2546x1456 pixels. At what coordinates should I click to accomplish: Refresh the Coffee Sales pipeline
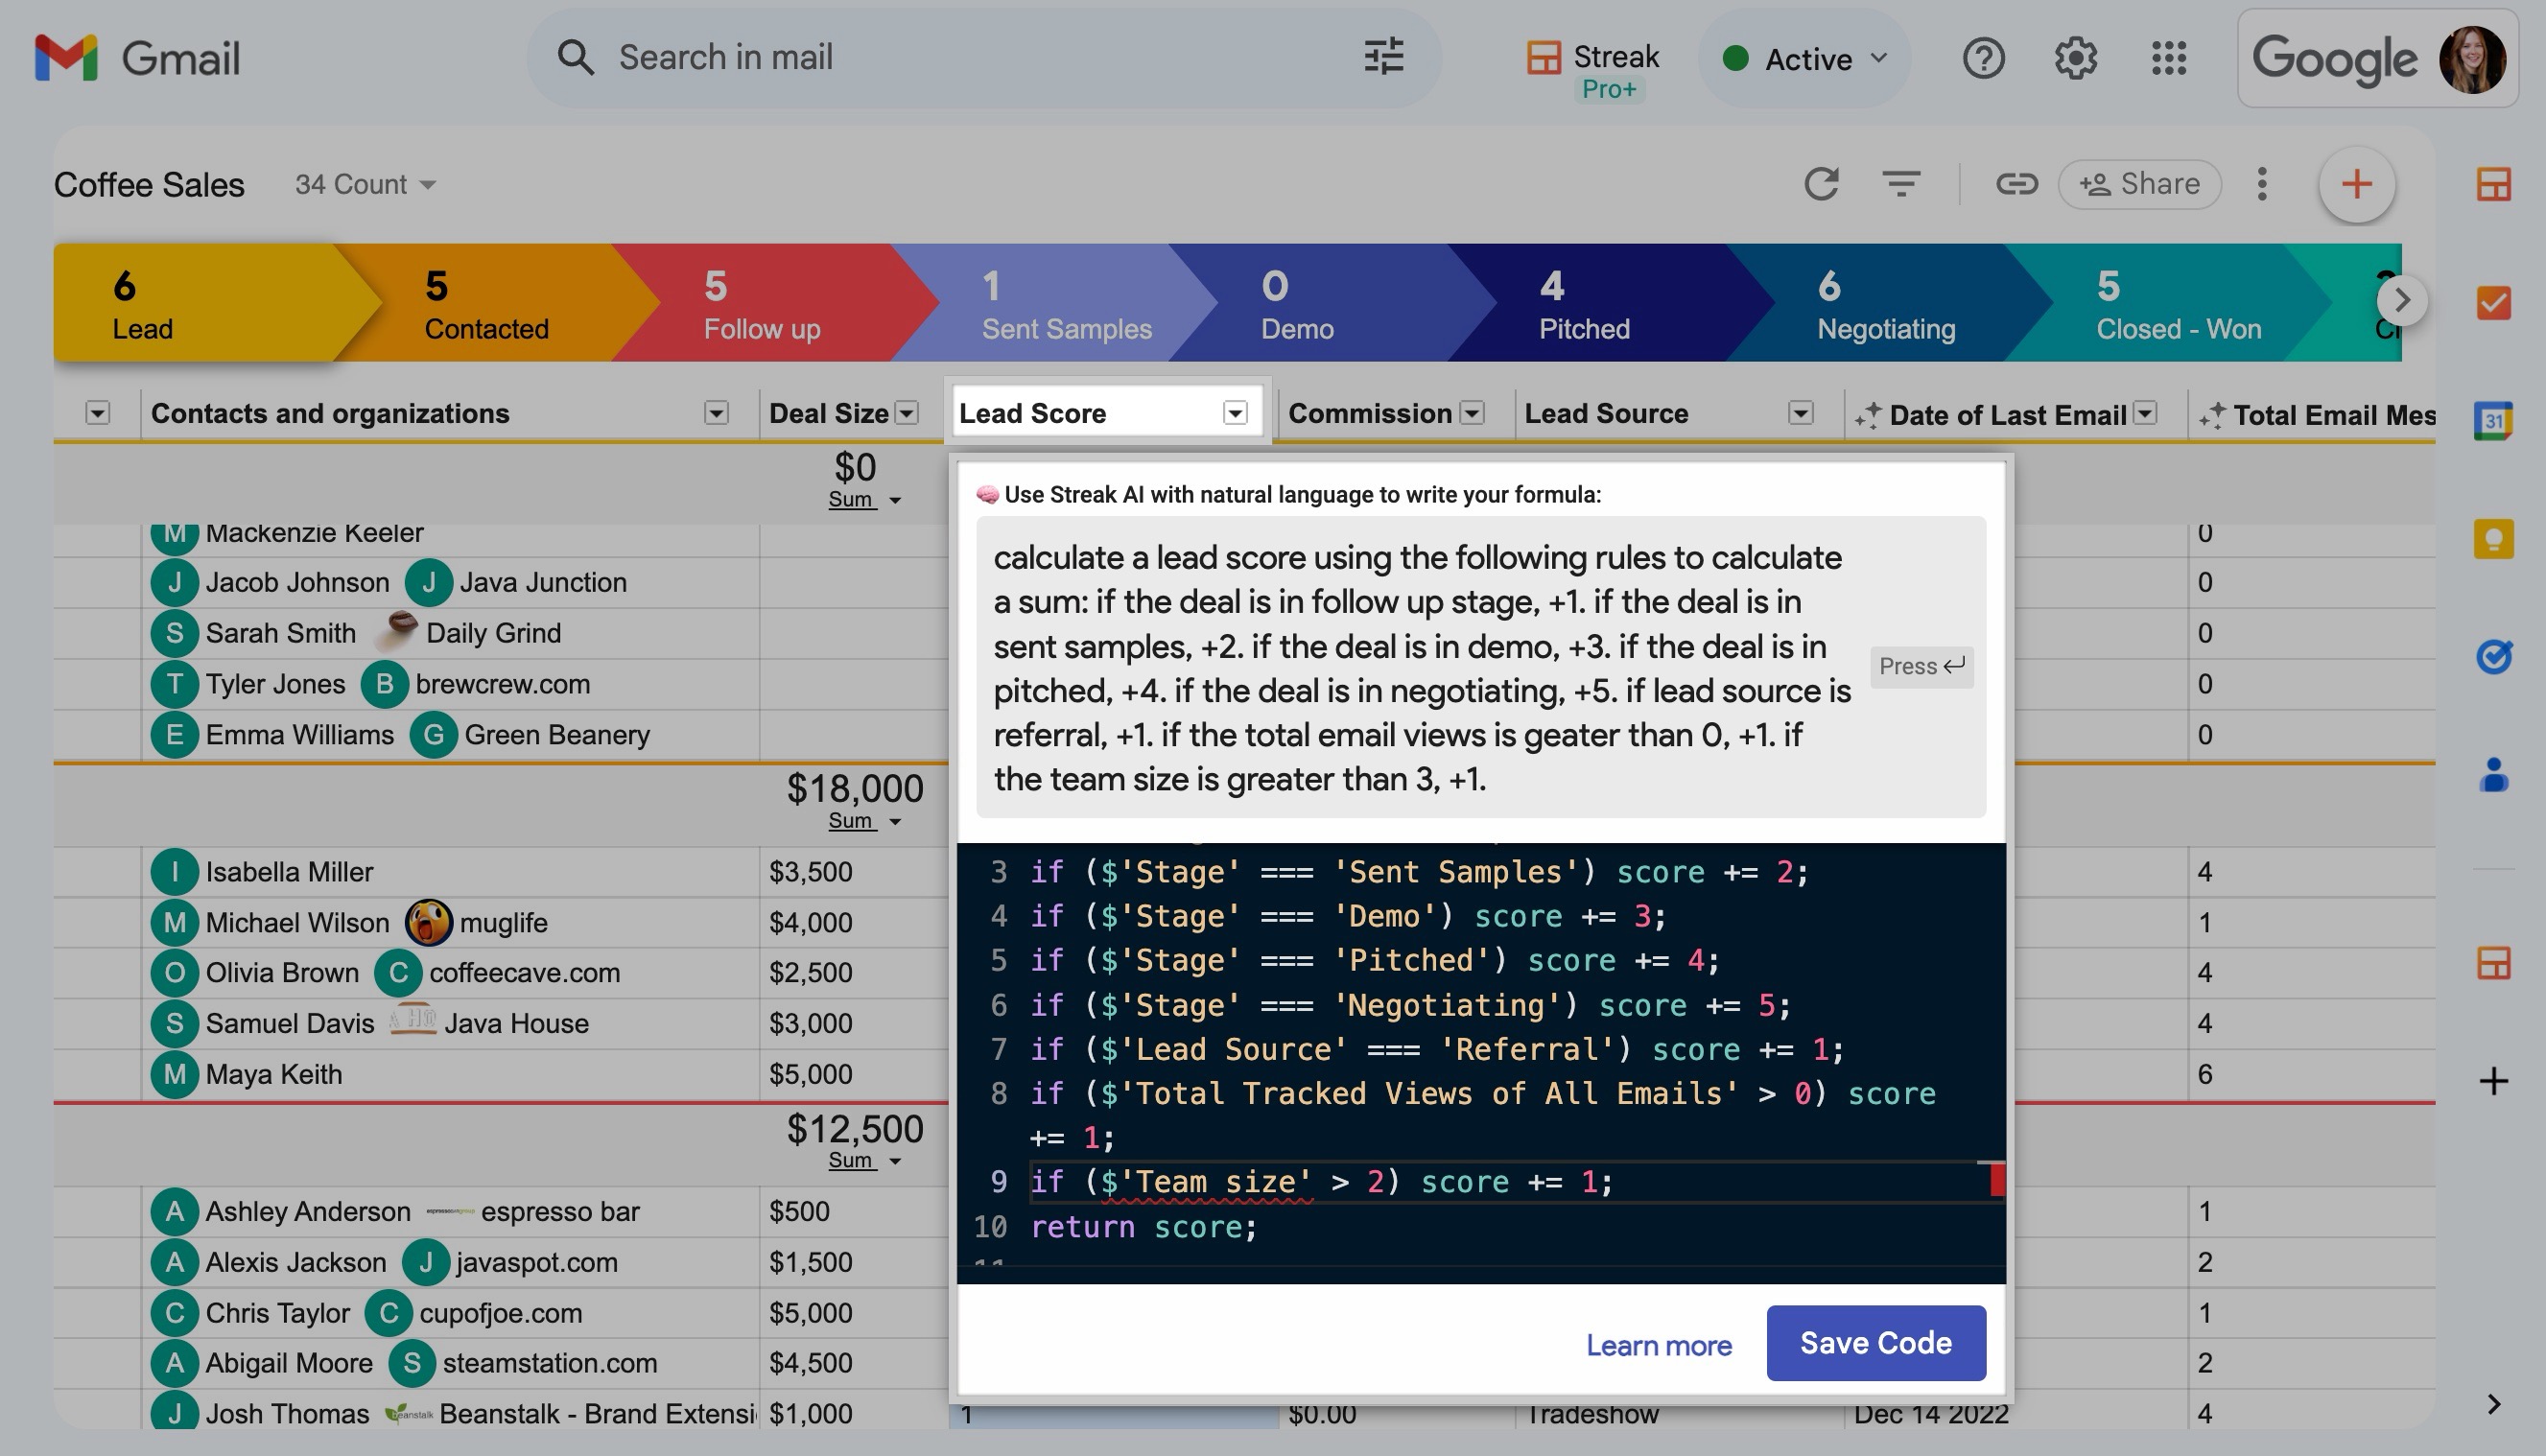(x=1821, y=184)
